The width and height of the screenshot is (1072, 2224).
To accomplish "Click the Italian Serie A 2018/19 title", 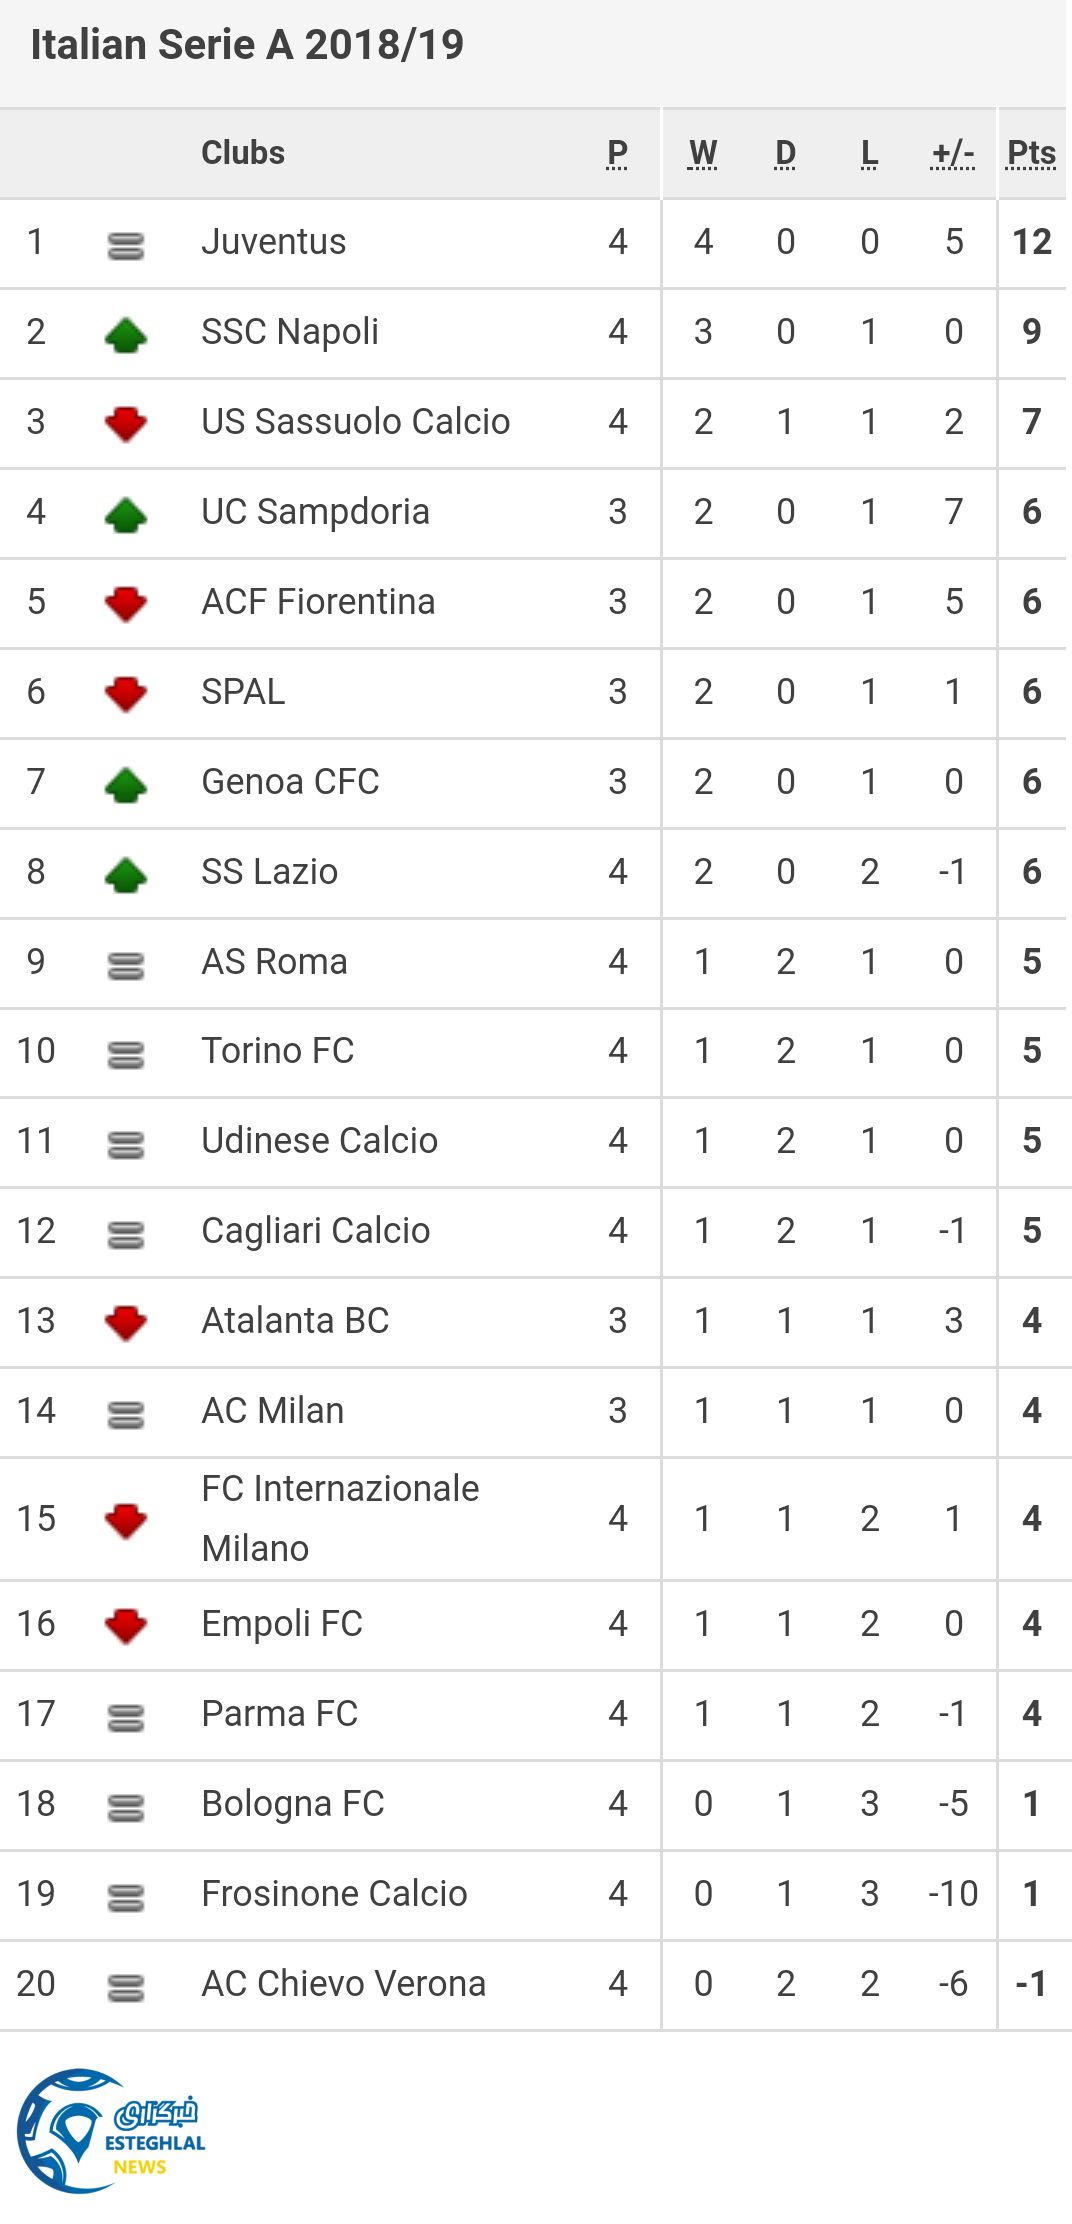I will 247,45.
